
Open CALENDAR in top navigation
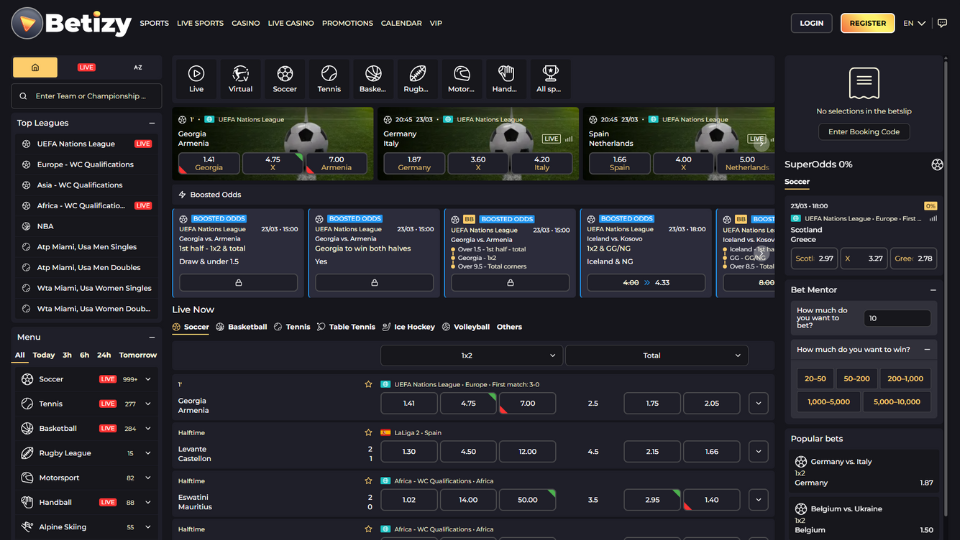[x=401, y=23]
